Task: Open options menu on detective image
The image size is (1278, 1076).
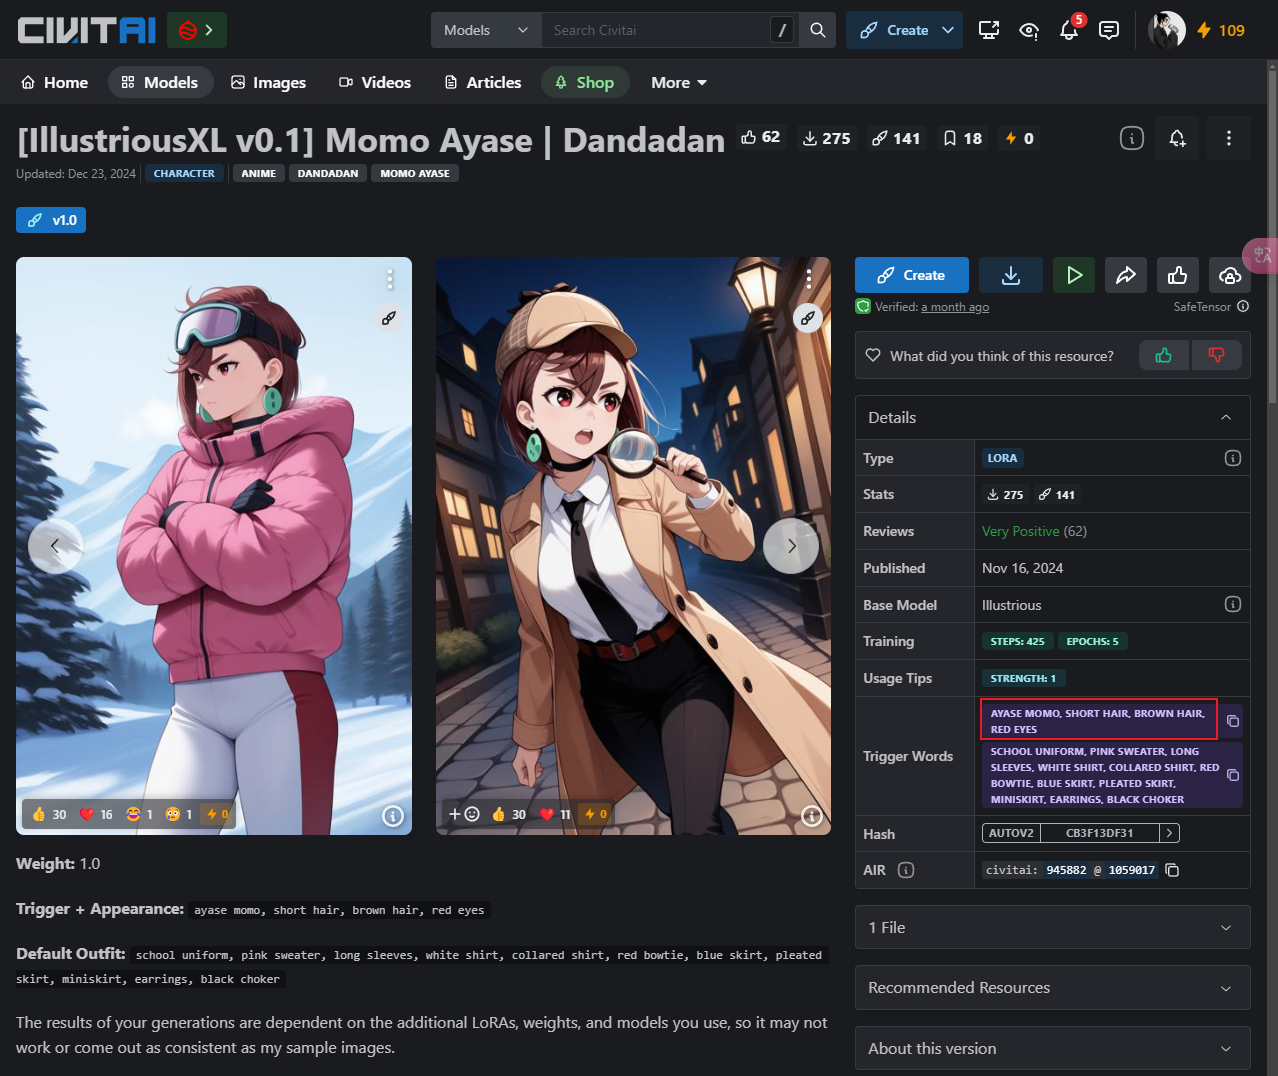Action: pyautogui.click(x=809, y=279)
